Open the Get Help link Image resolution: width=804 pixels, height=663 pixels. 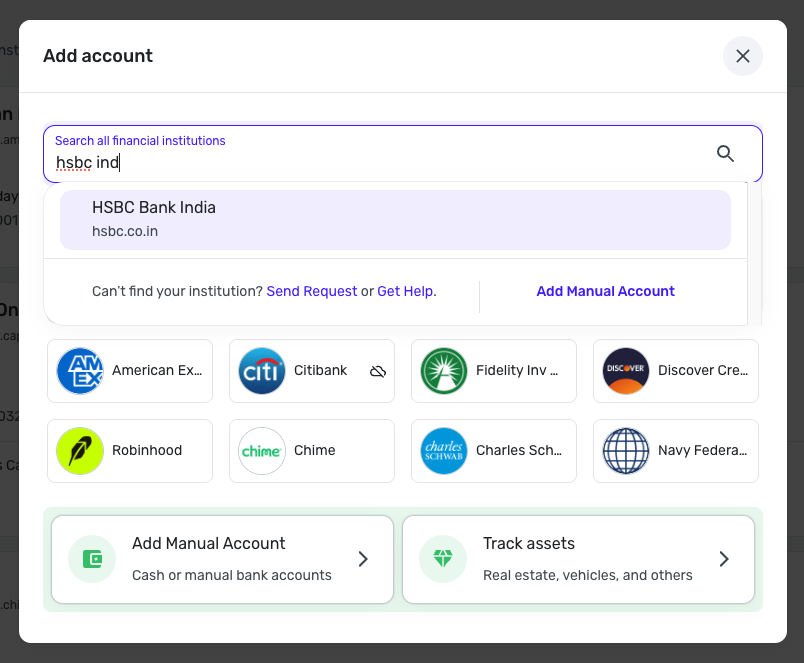[x=406, y=291]
